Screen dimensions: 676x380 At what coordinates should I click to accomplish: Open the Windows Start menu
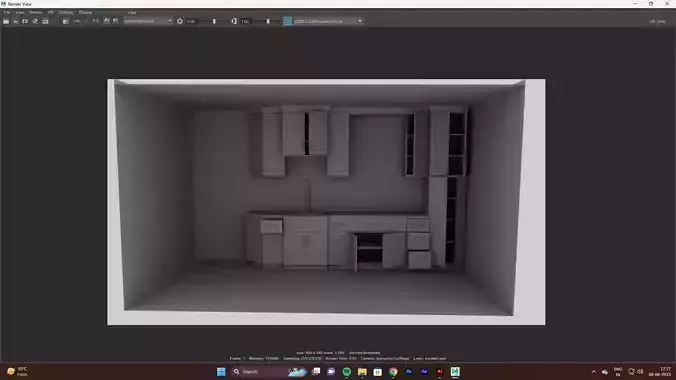(221, 371)
